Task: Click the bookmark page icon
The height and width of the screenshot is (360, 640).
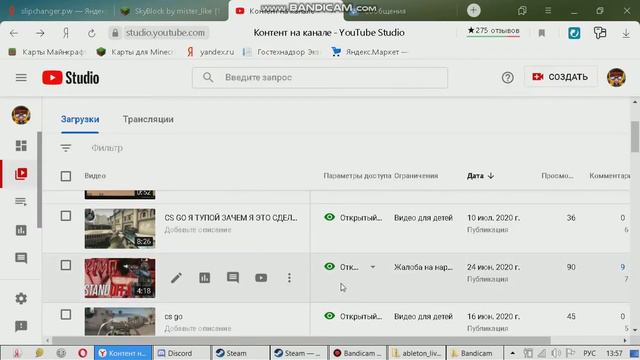Action: (542, 33)
